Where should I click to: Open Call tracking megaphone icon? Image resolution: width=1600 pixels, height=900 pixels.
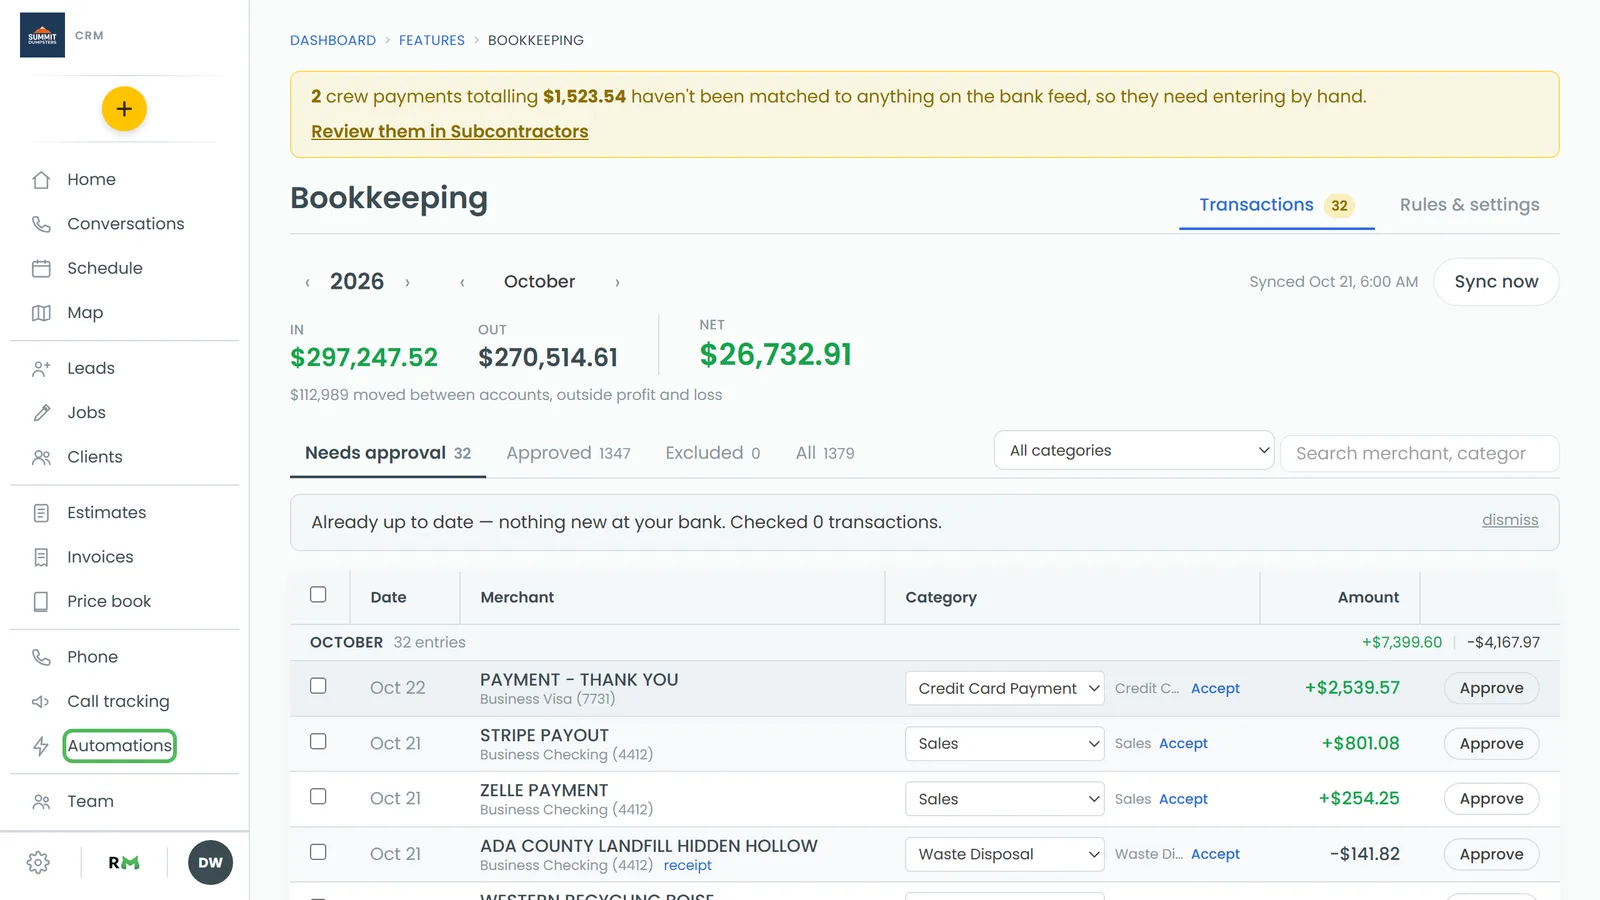41,702
